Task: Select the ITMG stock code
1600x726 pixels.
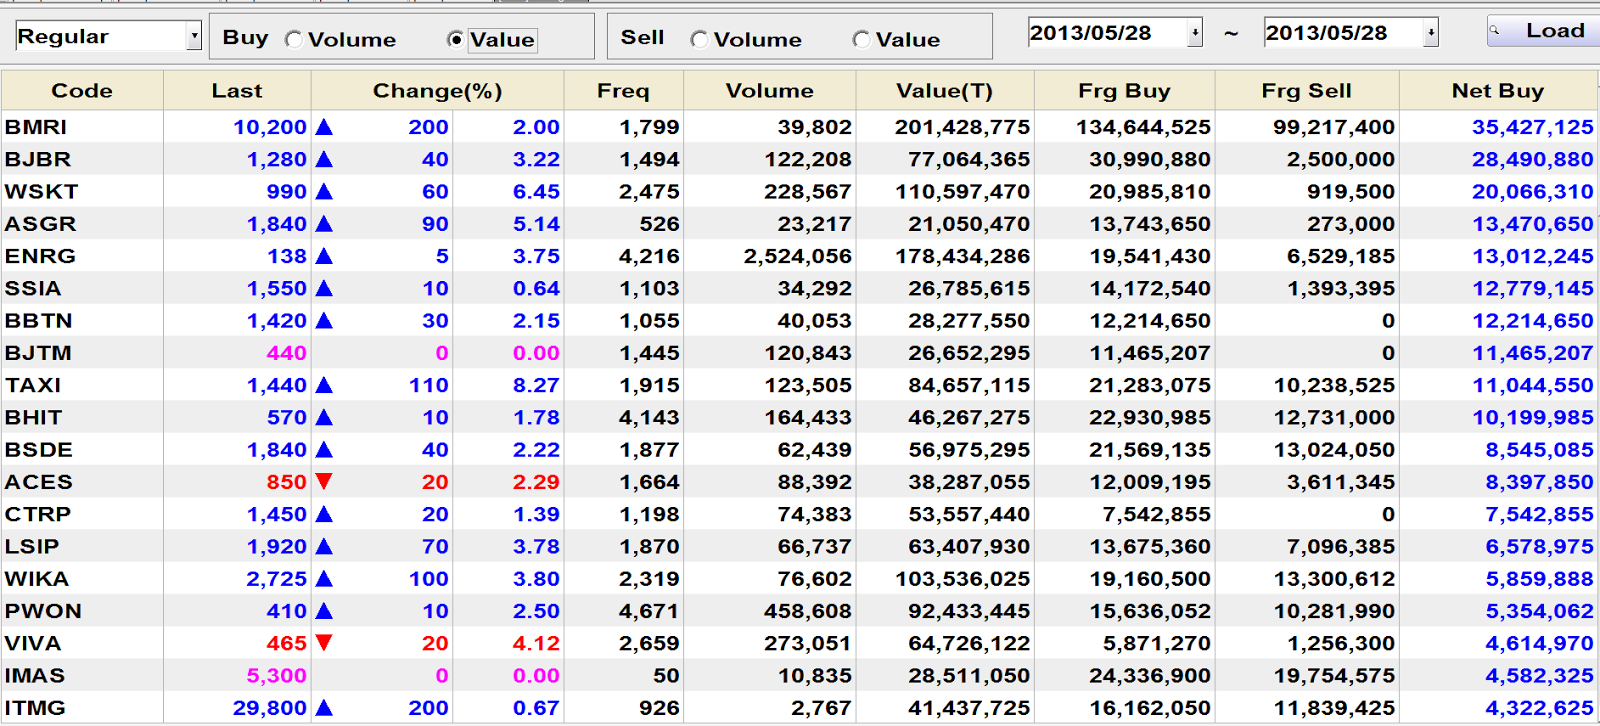Action: [35, 708]
